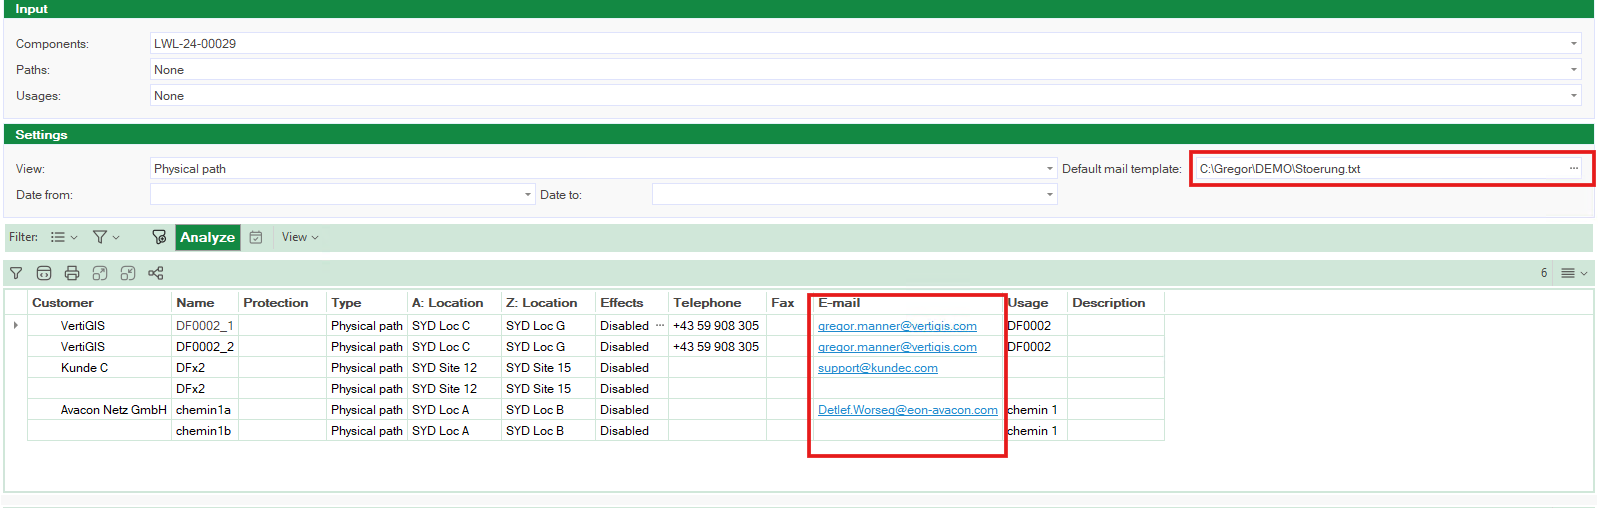
Task: Click the expand-all icon in the grid toolbar
Action: [100, 273]
